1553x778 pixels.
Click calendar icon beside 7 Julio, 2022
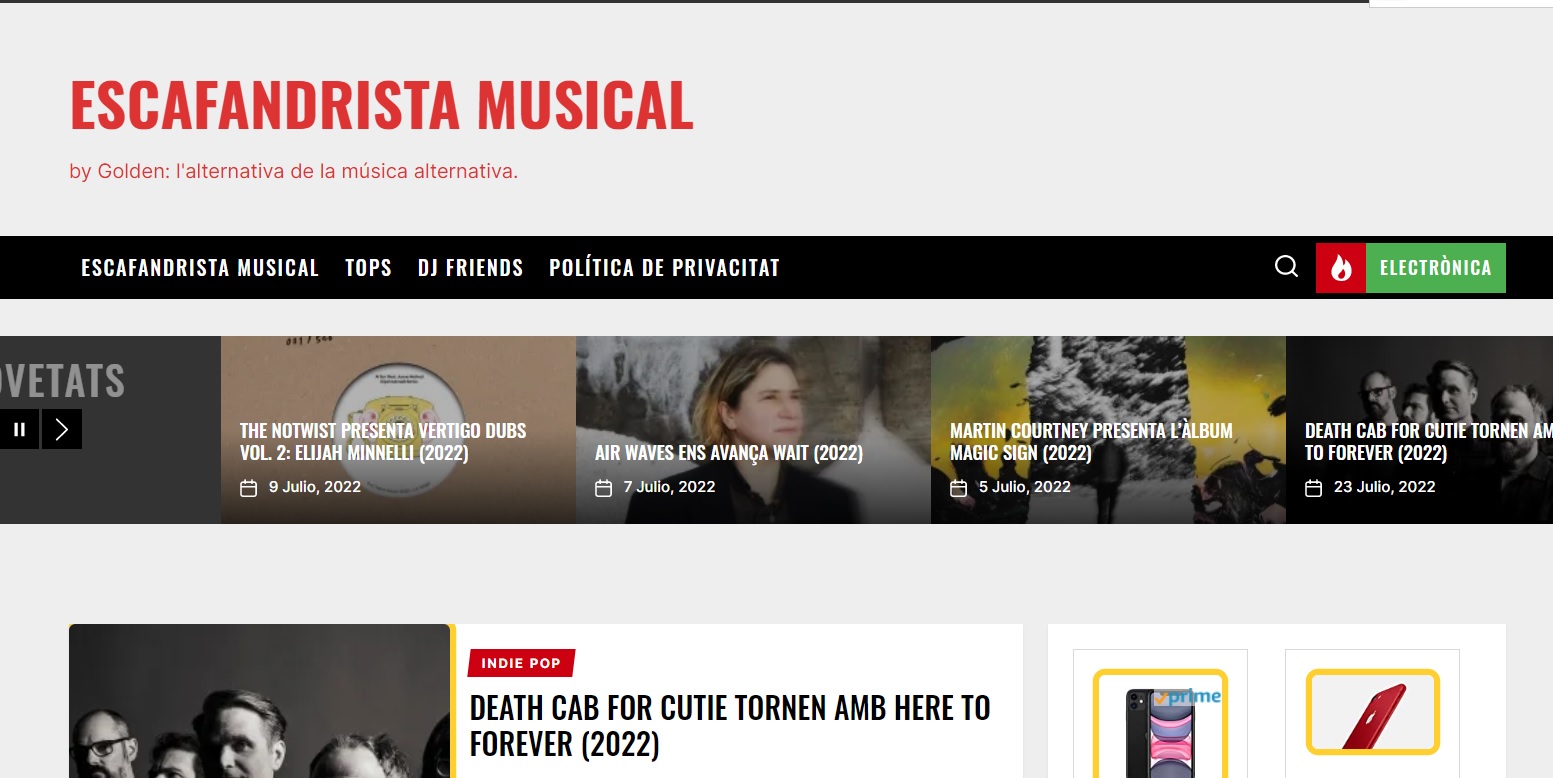coord(603,488)
